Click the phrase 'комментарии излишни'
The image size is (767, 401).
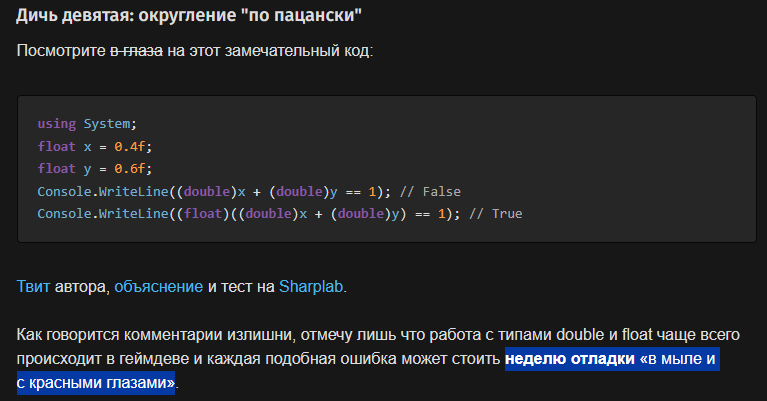pyautogui.click(x=208, y=335)
